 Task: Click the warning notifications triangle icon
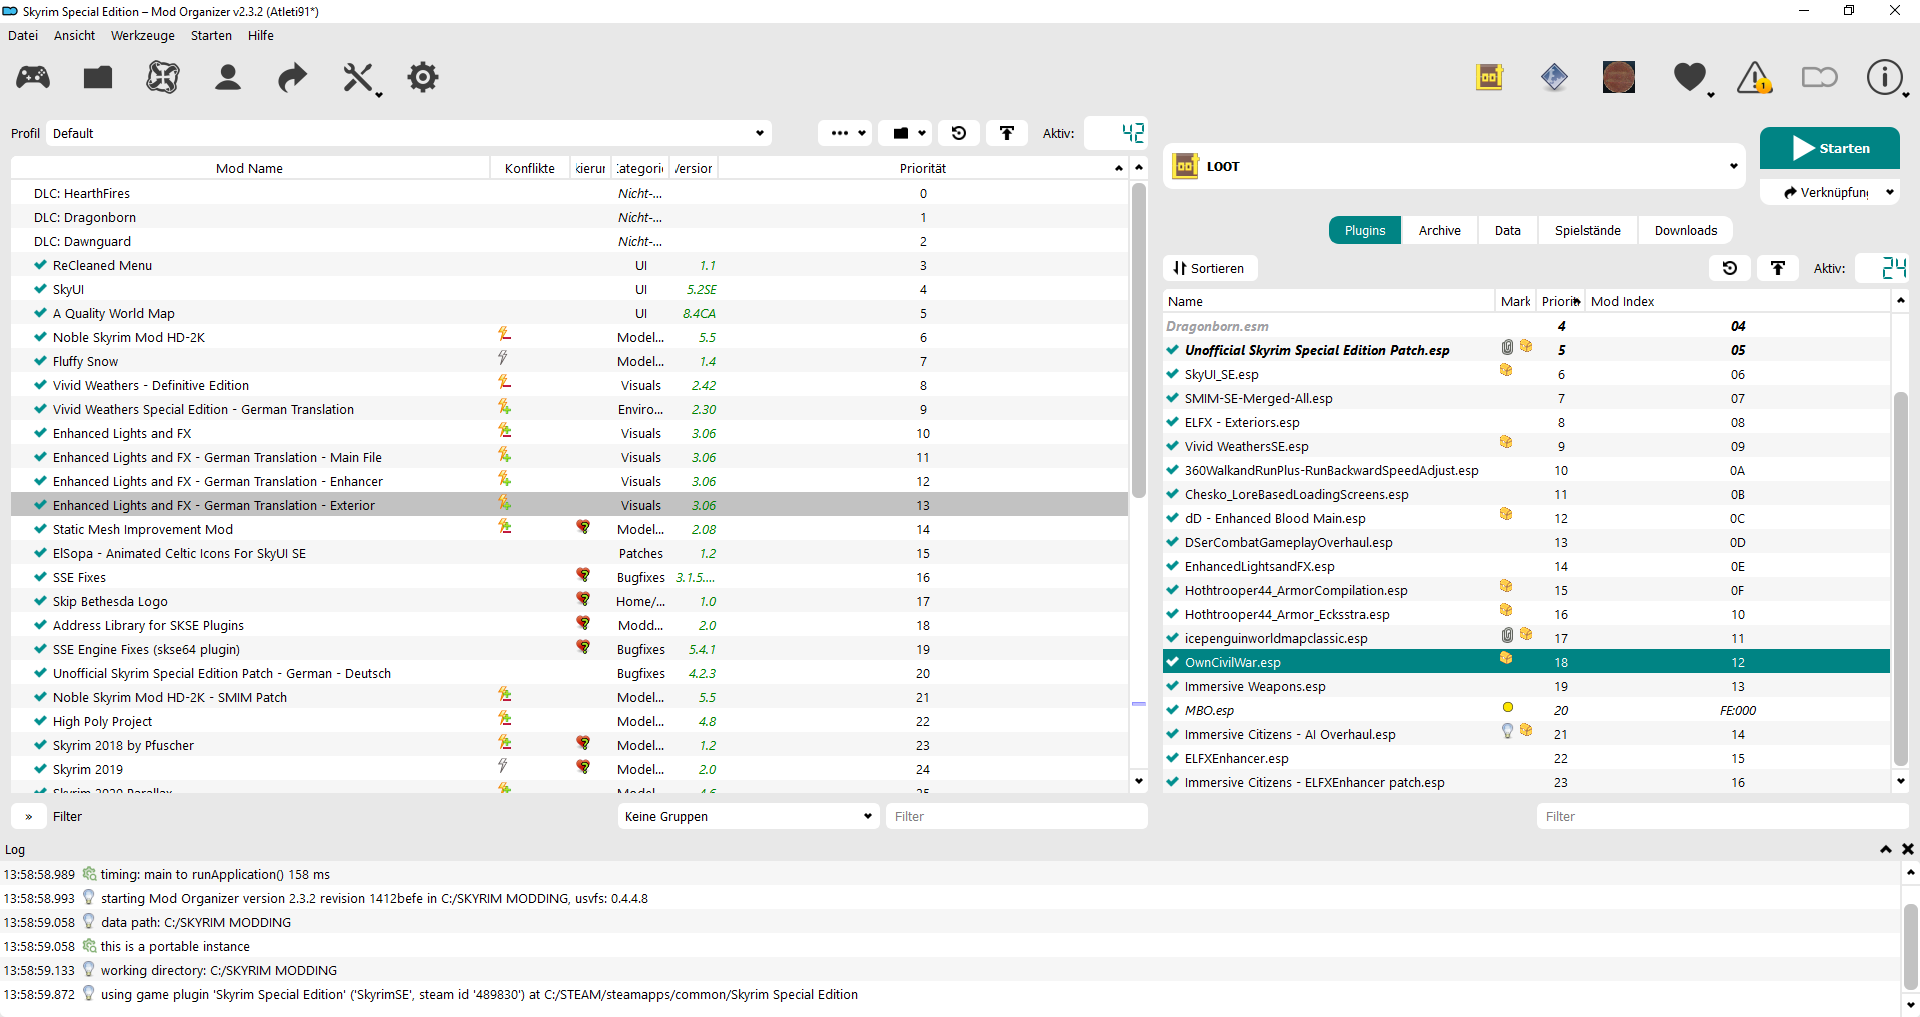1754,77
